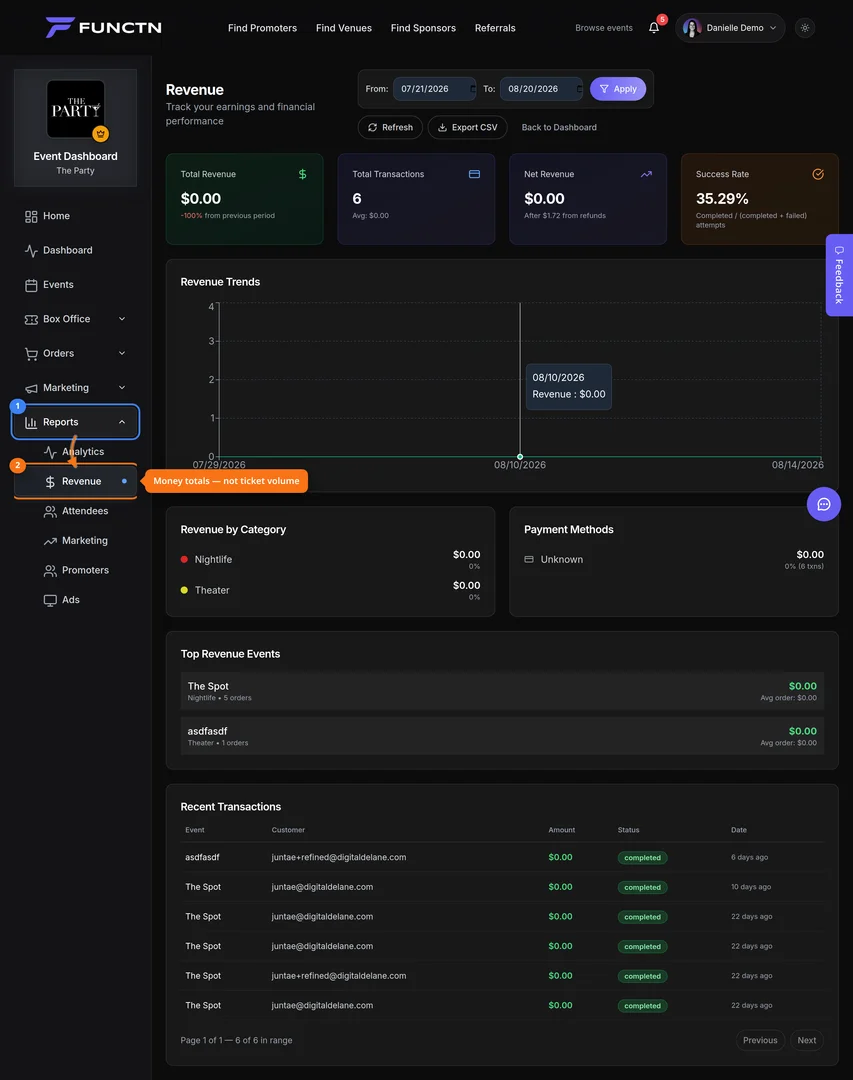This screenshot has height=1080, width=853.
Task: Click the Ads report label in the sidebar
Action: coord(71,600)
